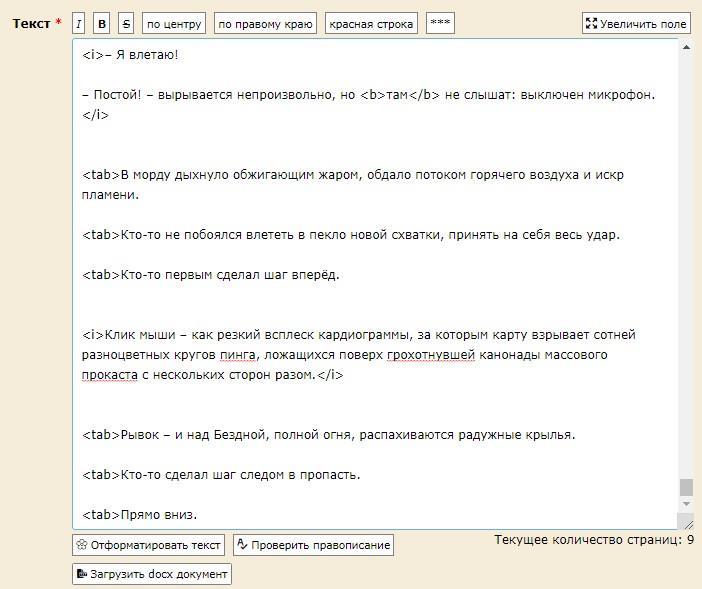The width and height of the screenshot is (702, 589).
Task: Click the text area scrollbar thumb
Action: click(x=686, y=487)
